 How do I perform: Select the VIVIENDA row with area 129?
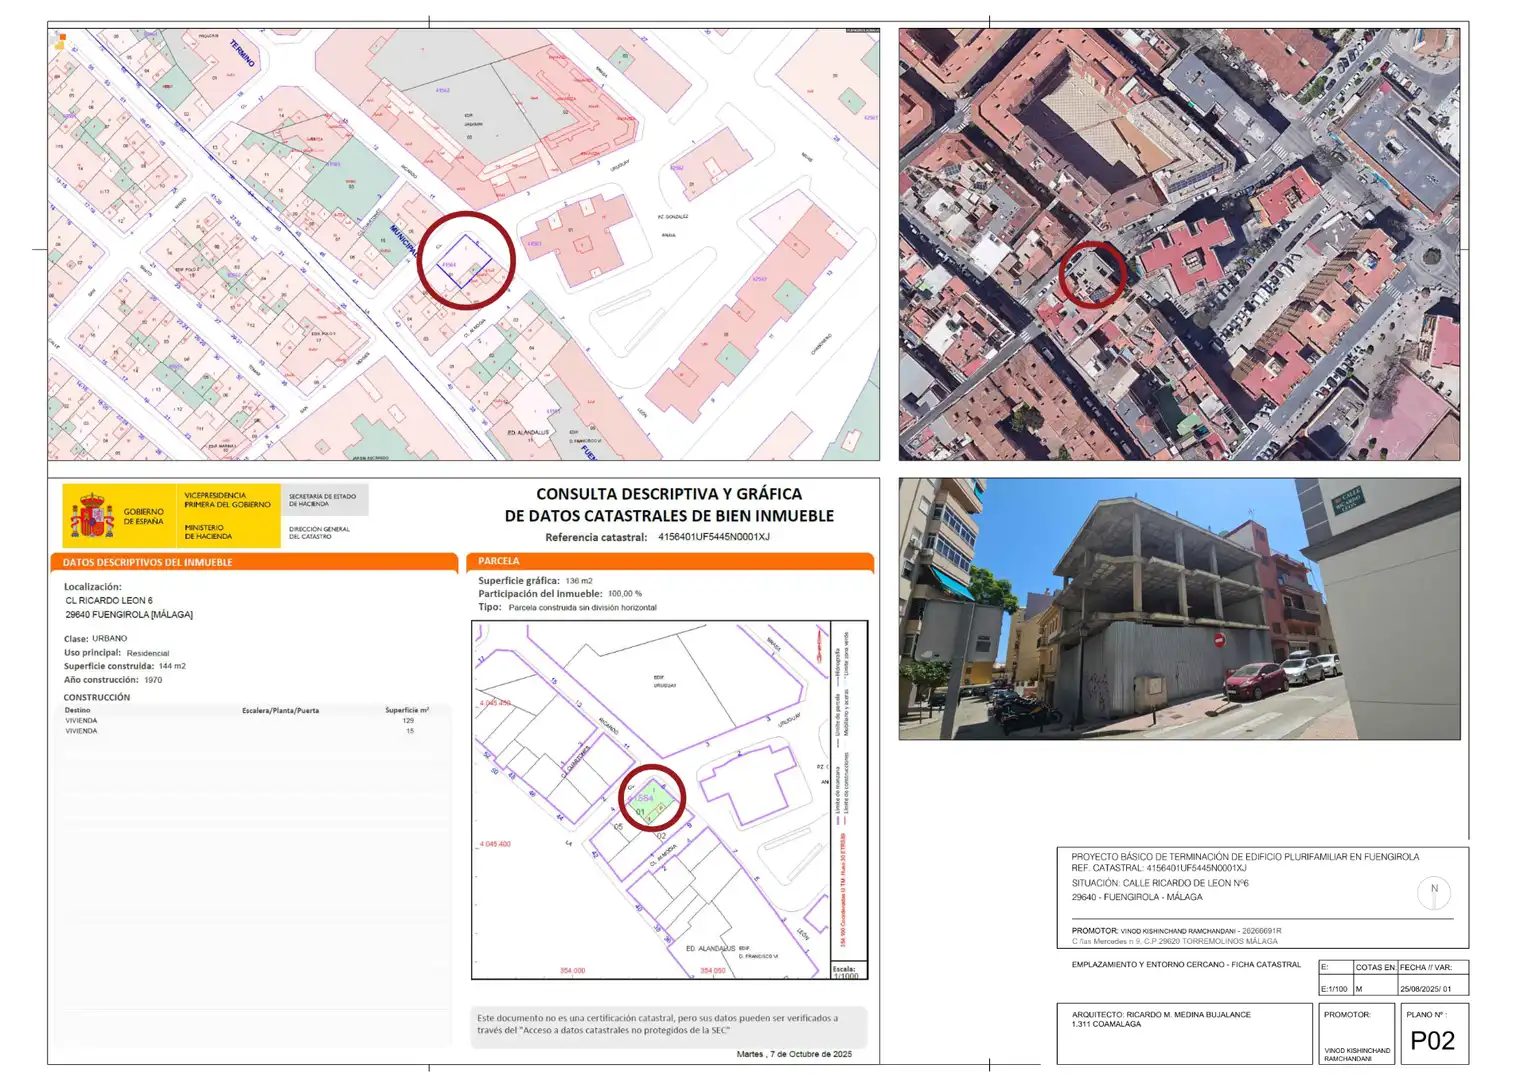click(240, 720)
